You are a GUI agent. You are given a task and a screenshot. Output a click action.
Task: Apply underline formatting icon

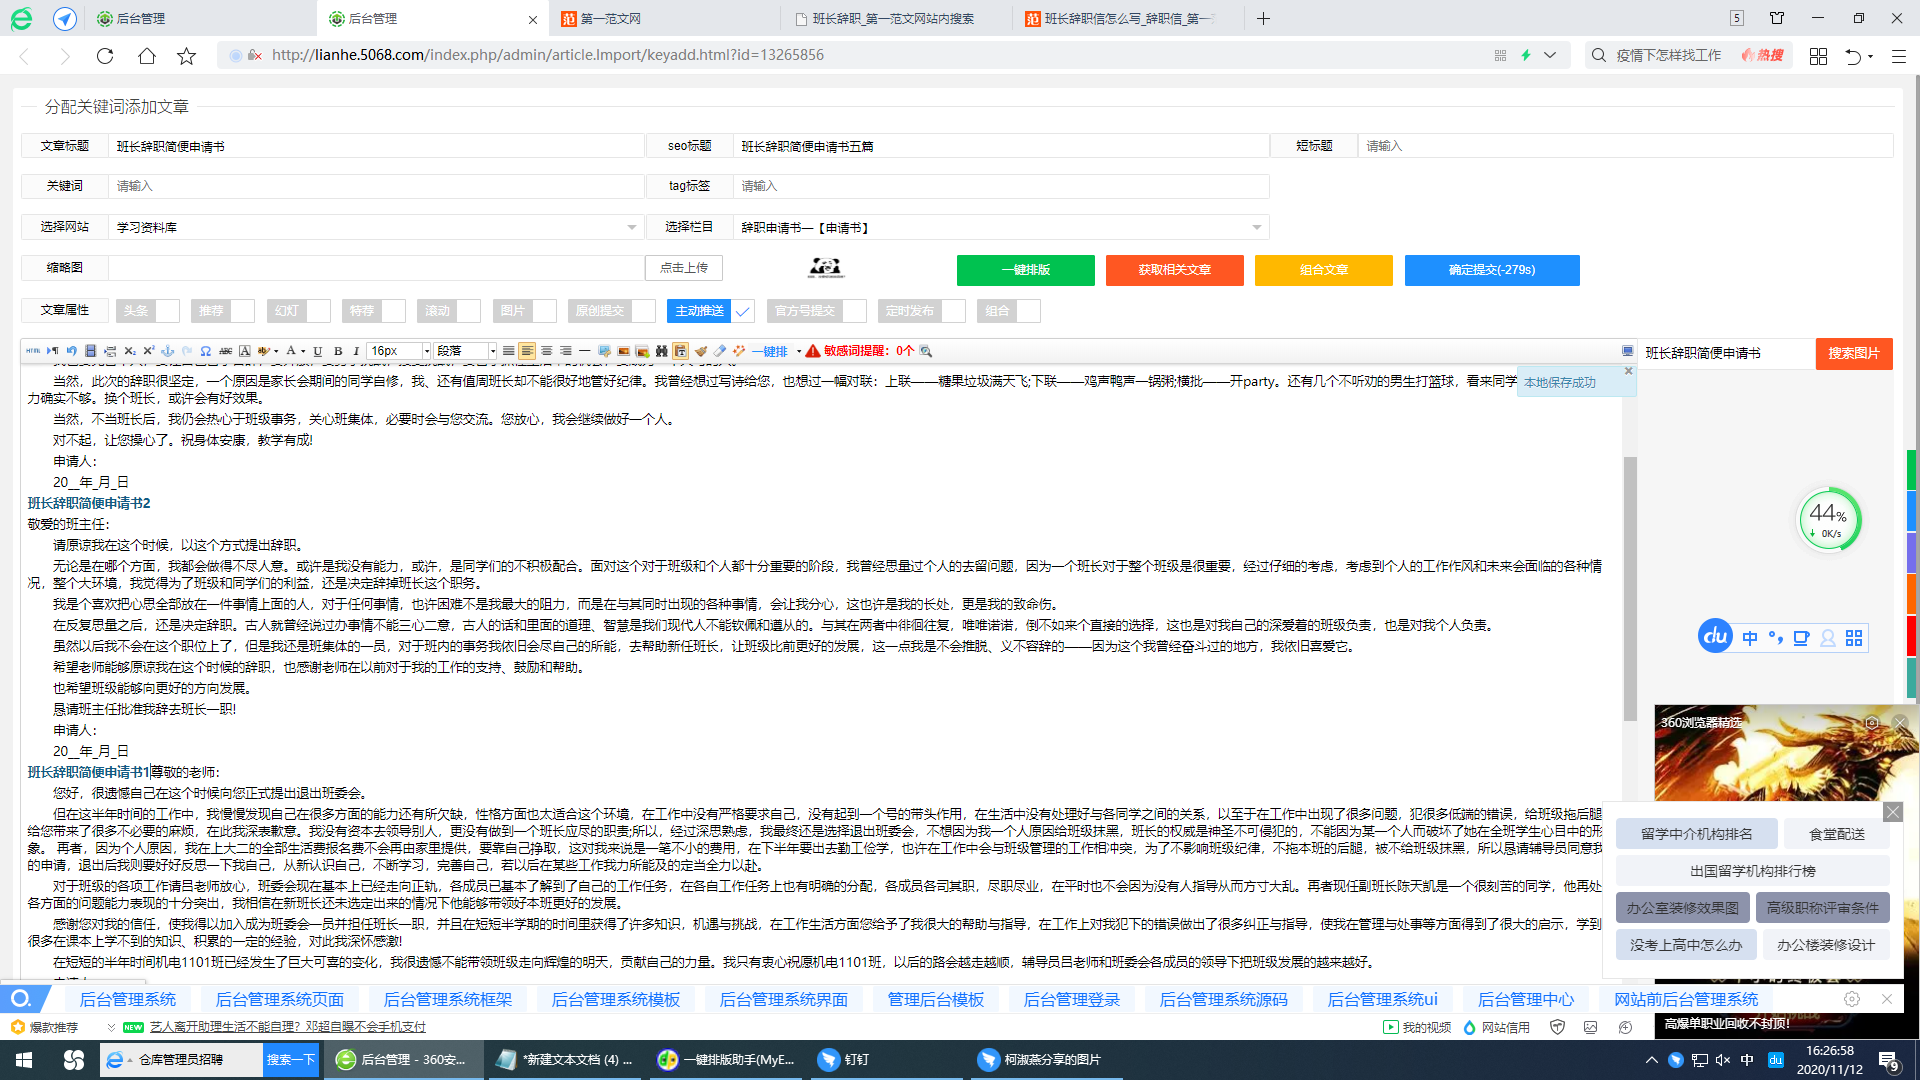point(317,351)
